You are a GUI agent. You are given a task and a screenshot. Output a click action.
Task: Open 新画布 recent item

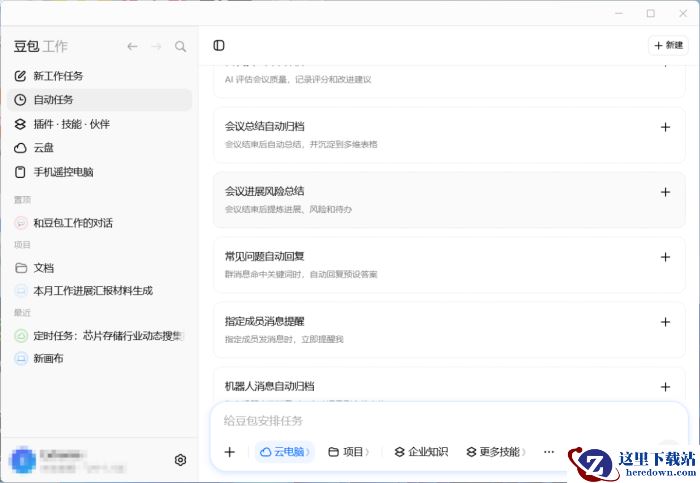click(x=100, y=358)
